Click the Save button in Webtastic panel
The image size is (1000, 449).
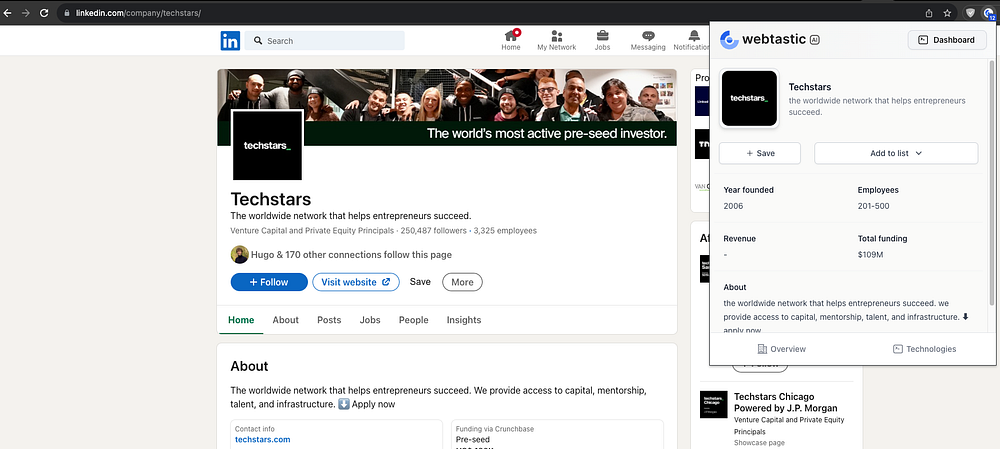click(760, 153)
